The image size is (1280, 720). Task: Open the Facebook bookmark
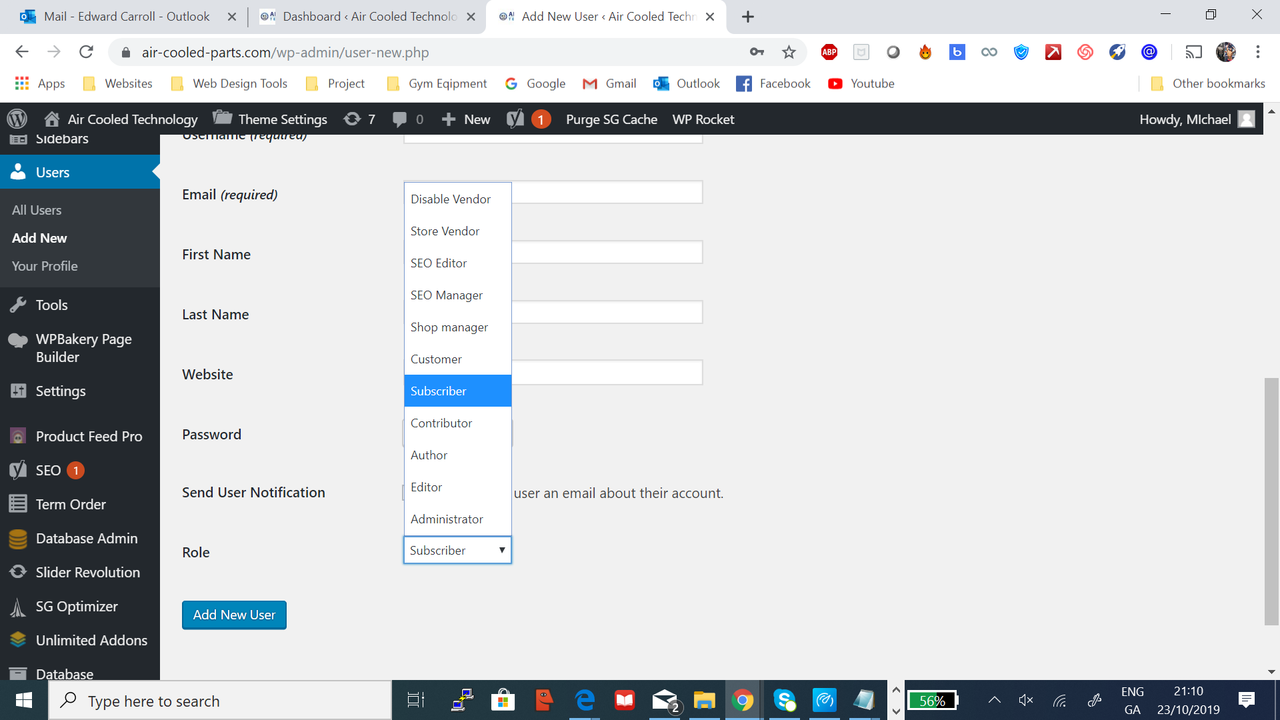coord(773,83)
